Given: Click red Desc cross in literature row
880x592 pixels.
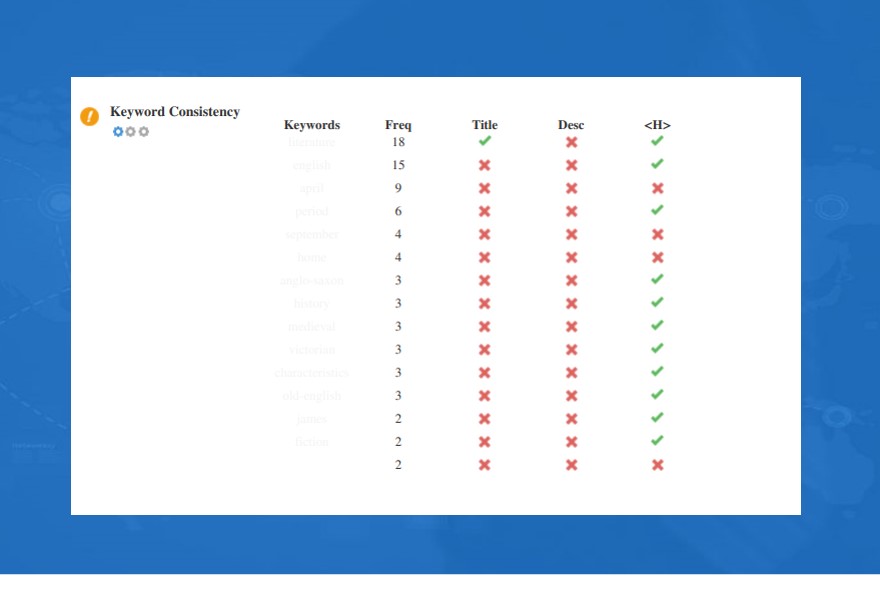Looking at the screenshot, I should click(571, 142).
